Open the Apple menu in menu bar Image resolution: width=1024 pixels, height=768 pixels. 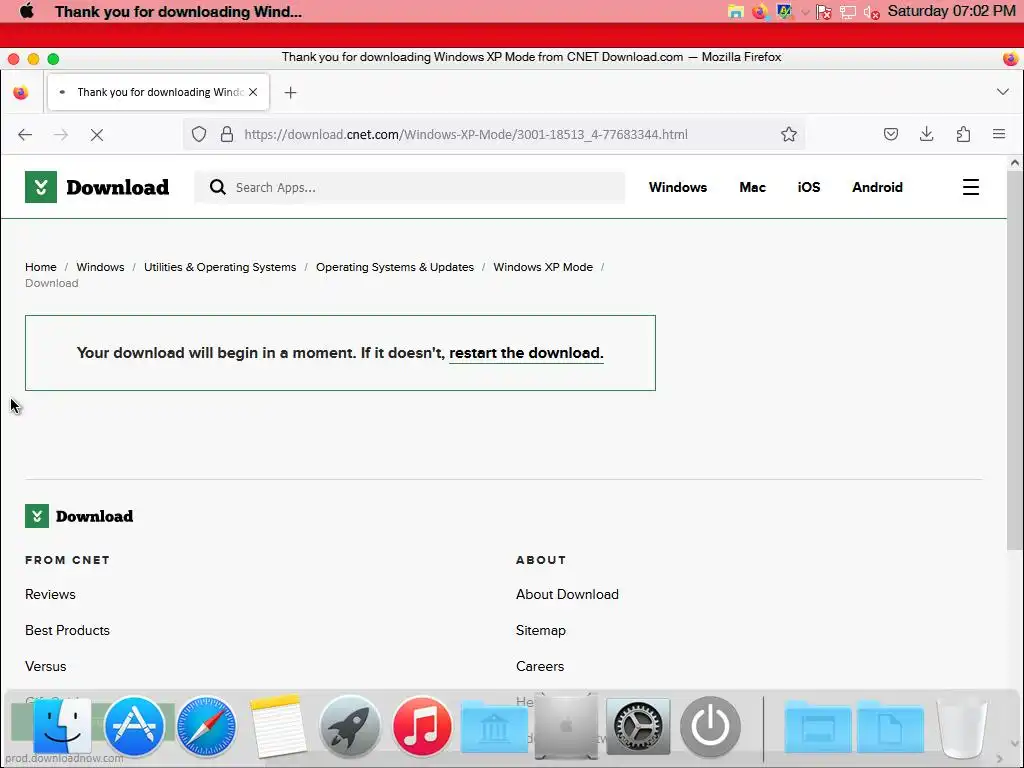point(27,11)
